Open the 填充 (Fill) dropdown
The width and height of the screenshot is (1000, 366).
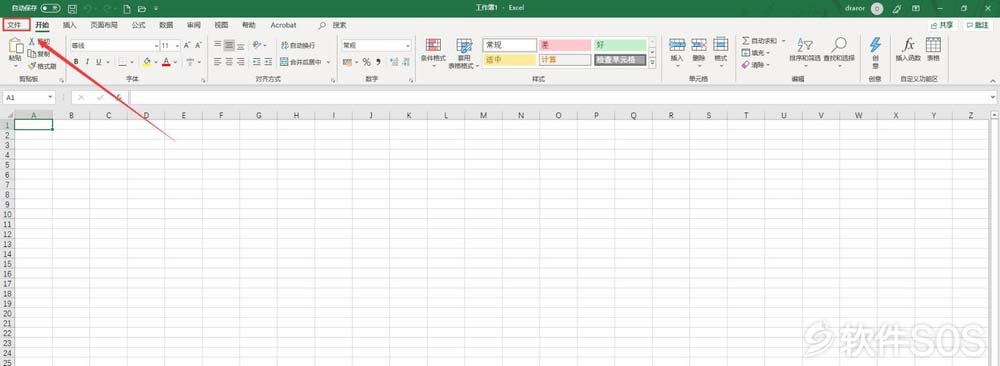[756, 53]
